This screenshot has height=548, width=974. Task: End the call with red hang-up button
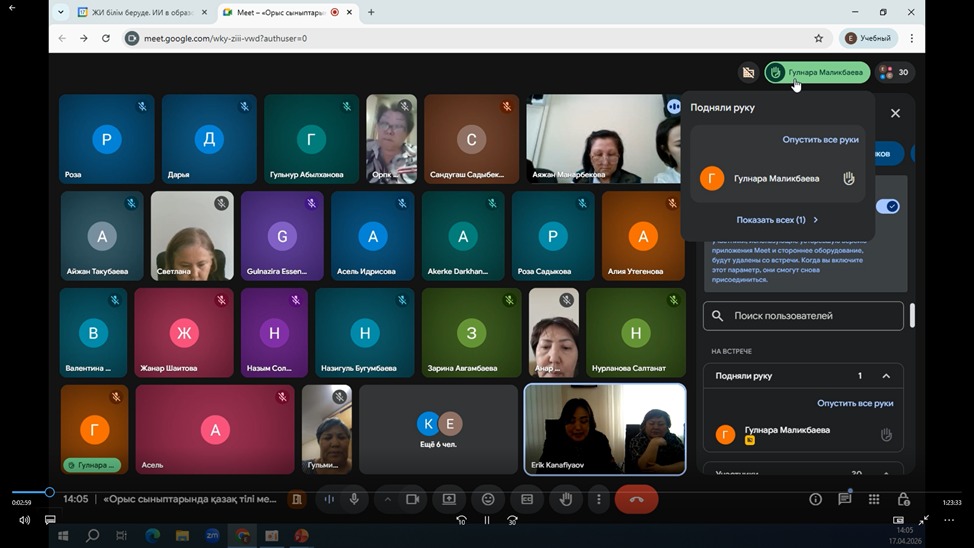636,499
